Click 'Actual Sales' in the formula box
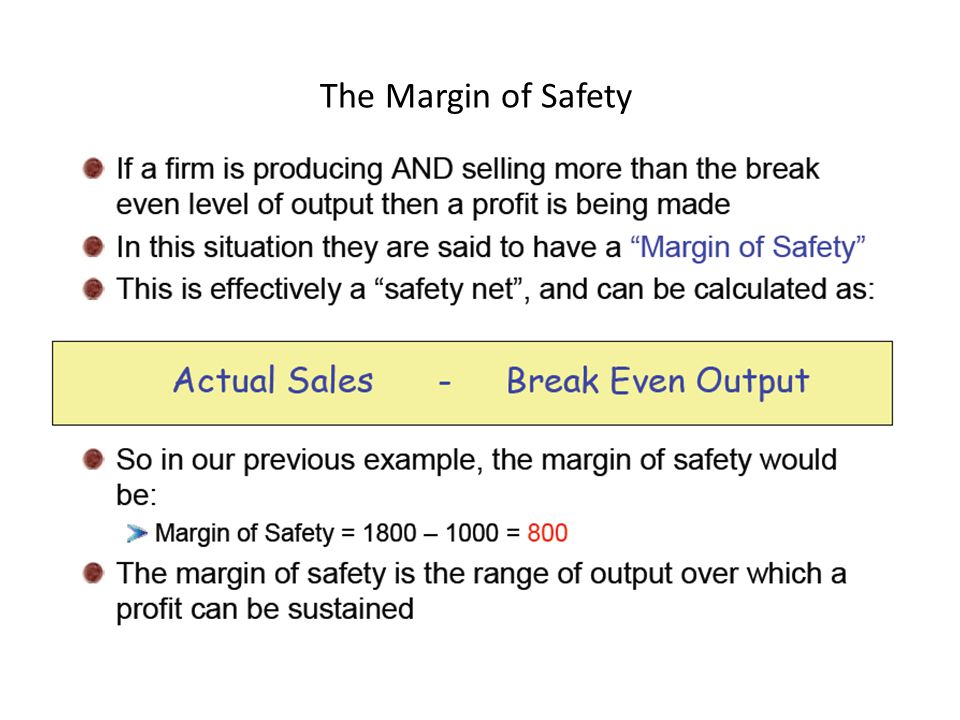This screenshot has height=720, width=960. [x=273, y=380]
